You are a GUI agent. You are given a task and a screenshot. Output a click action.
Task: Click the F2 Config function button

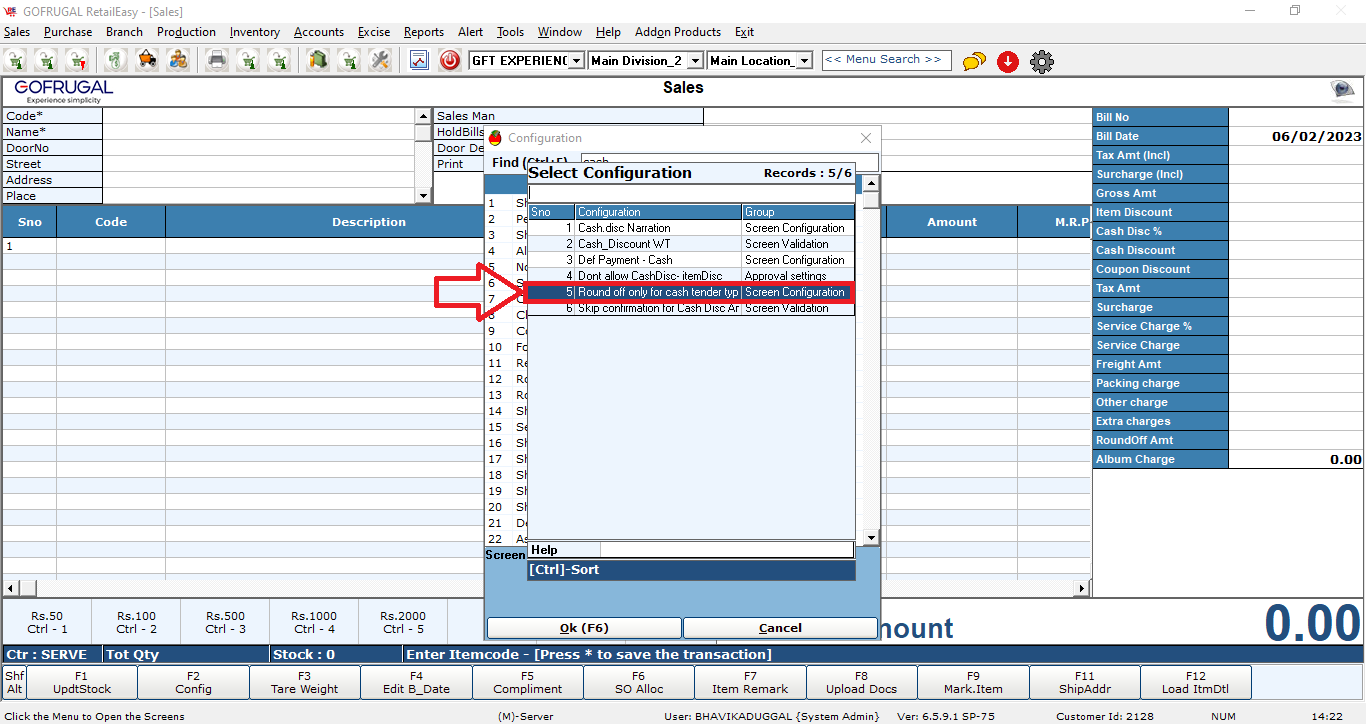click(194, 683)
